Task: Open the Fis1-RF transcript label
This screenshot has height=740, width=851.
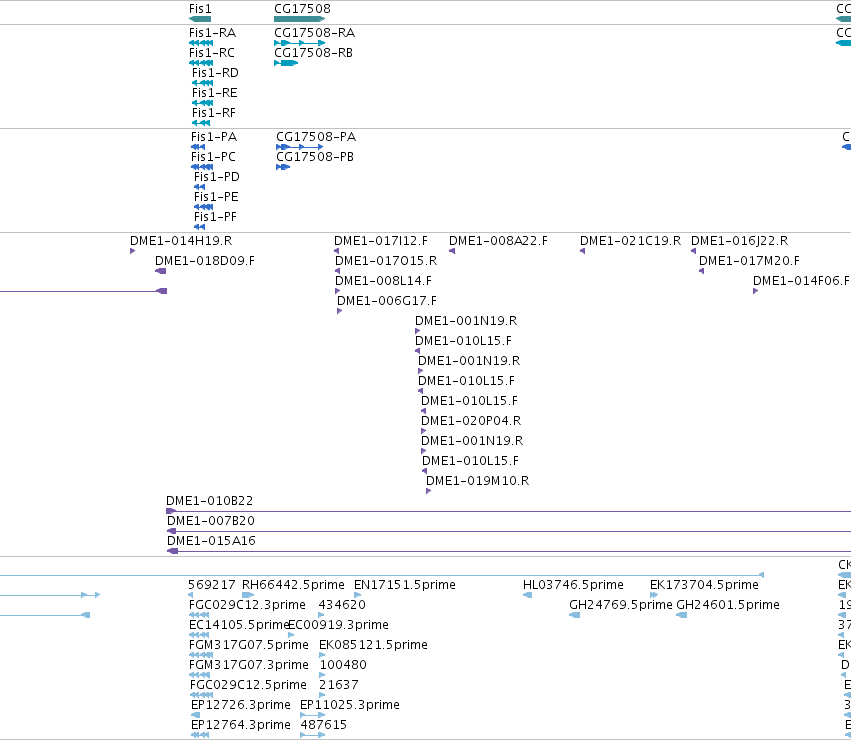Action: tap(214, 113)
